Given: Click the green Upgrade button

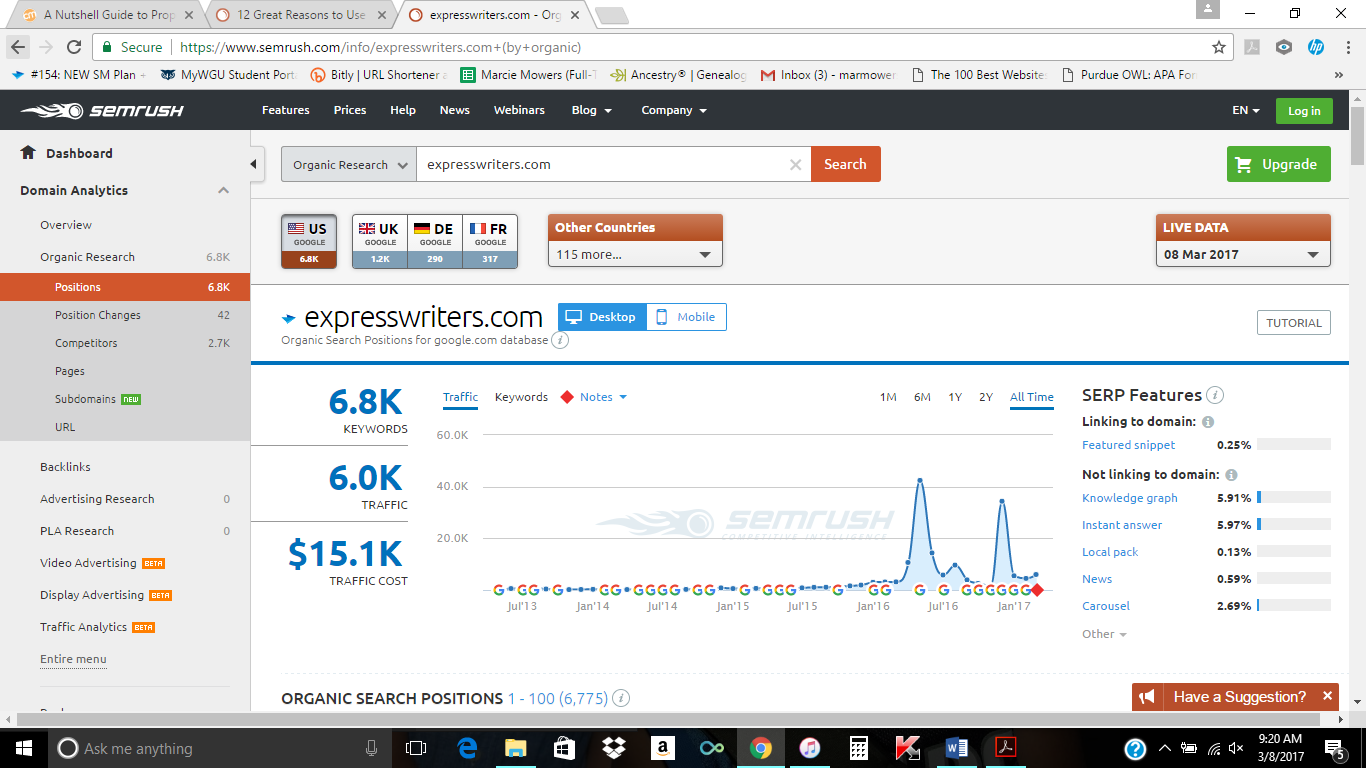Looking at the screenshot, I should tap(1279, 164).
